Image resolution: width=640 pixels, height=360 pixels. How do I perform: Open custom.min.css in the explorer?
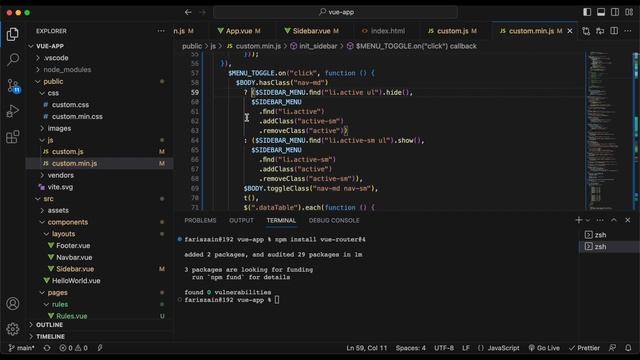coord(100,117)
